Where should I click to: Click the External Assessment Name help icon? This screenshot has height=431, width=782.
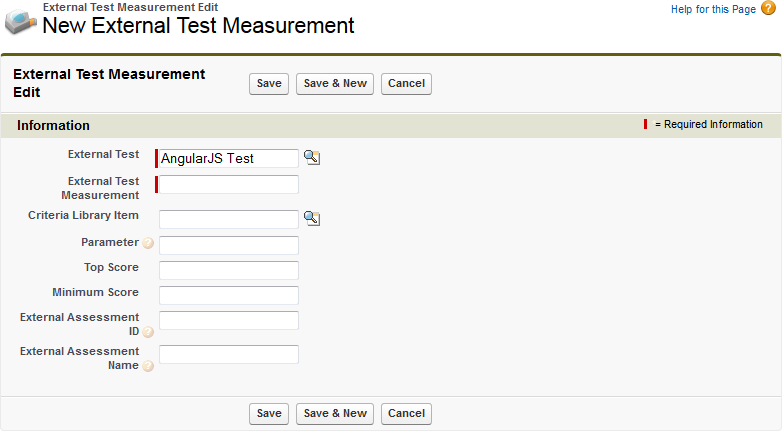tap(148, 366)
